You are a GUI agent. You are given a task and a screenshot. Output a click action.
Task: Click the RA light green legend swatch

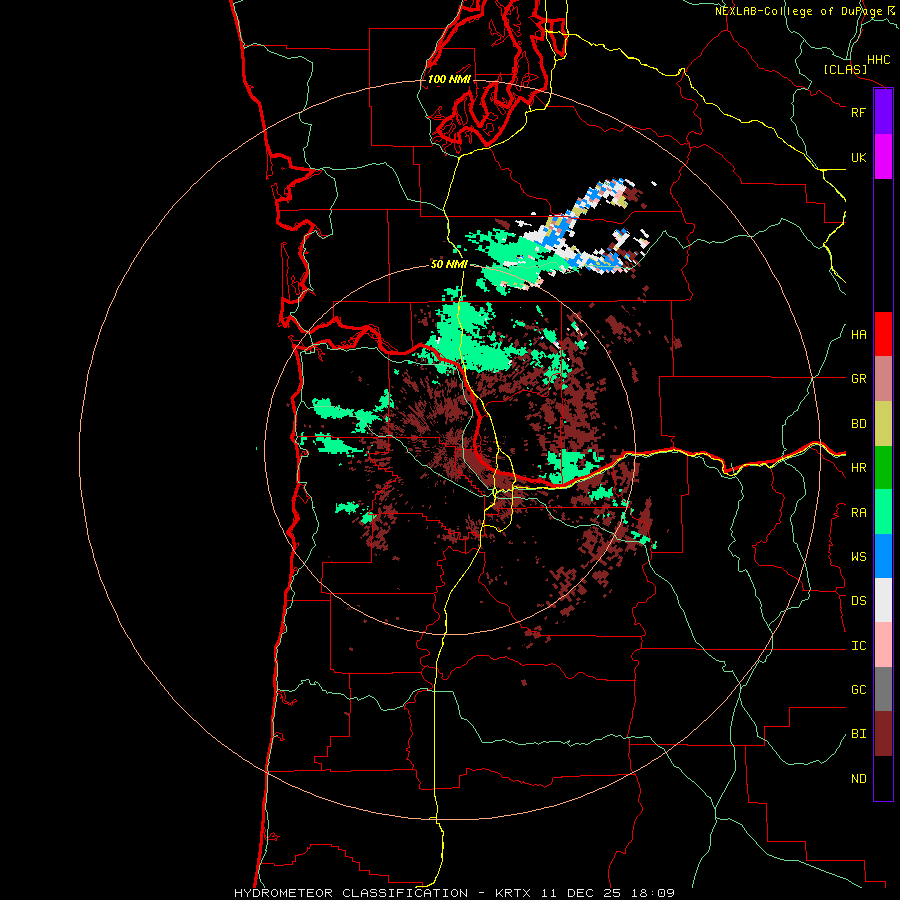883,512
